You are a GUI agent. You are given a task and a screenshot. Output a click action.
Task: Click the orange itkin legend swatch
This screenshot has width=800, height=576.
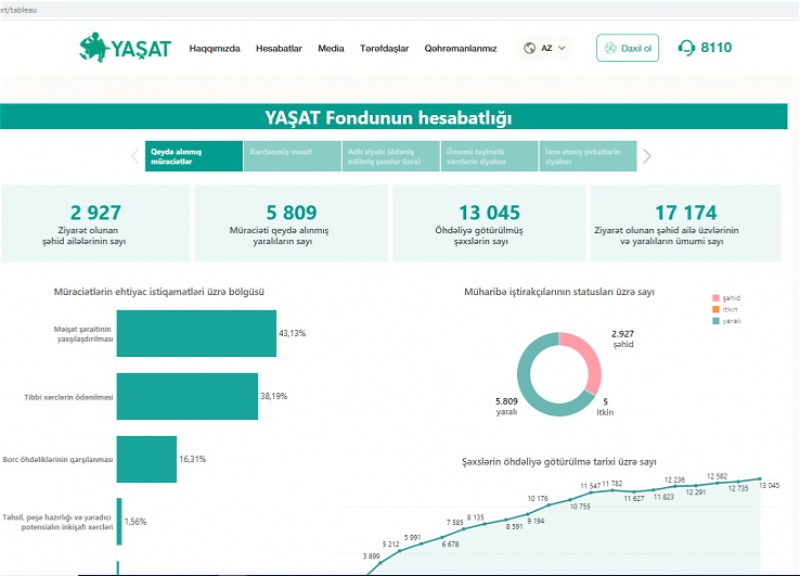click(x=716, y=309)
